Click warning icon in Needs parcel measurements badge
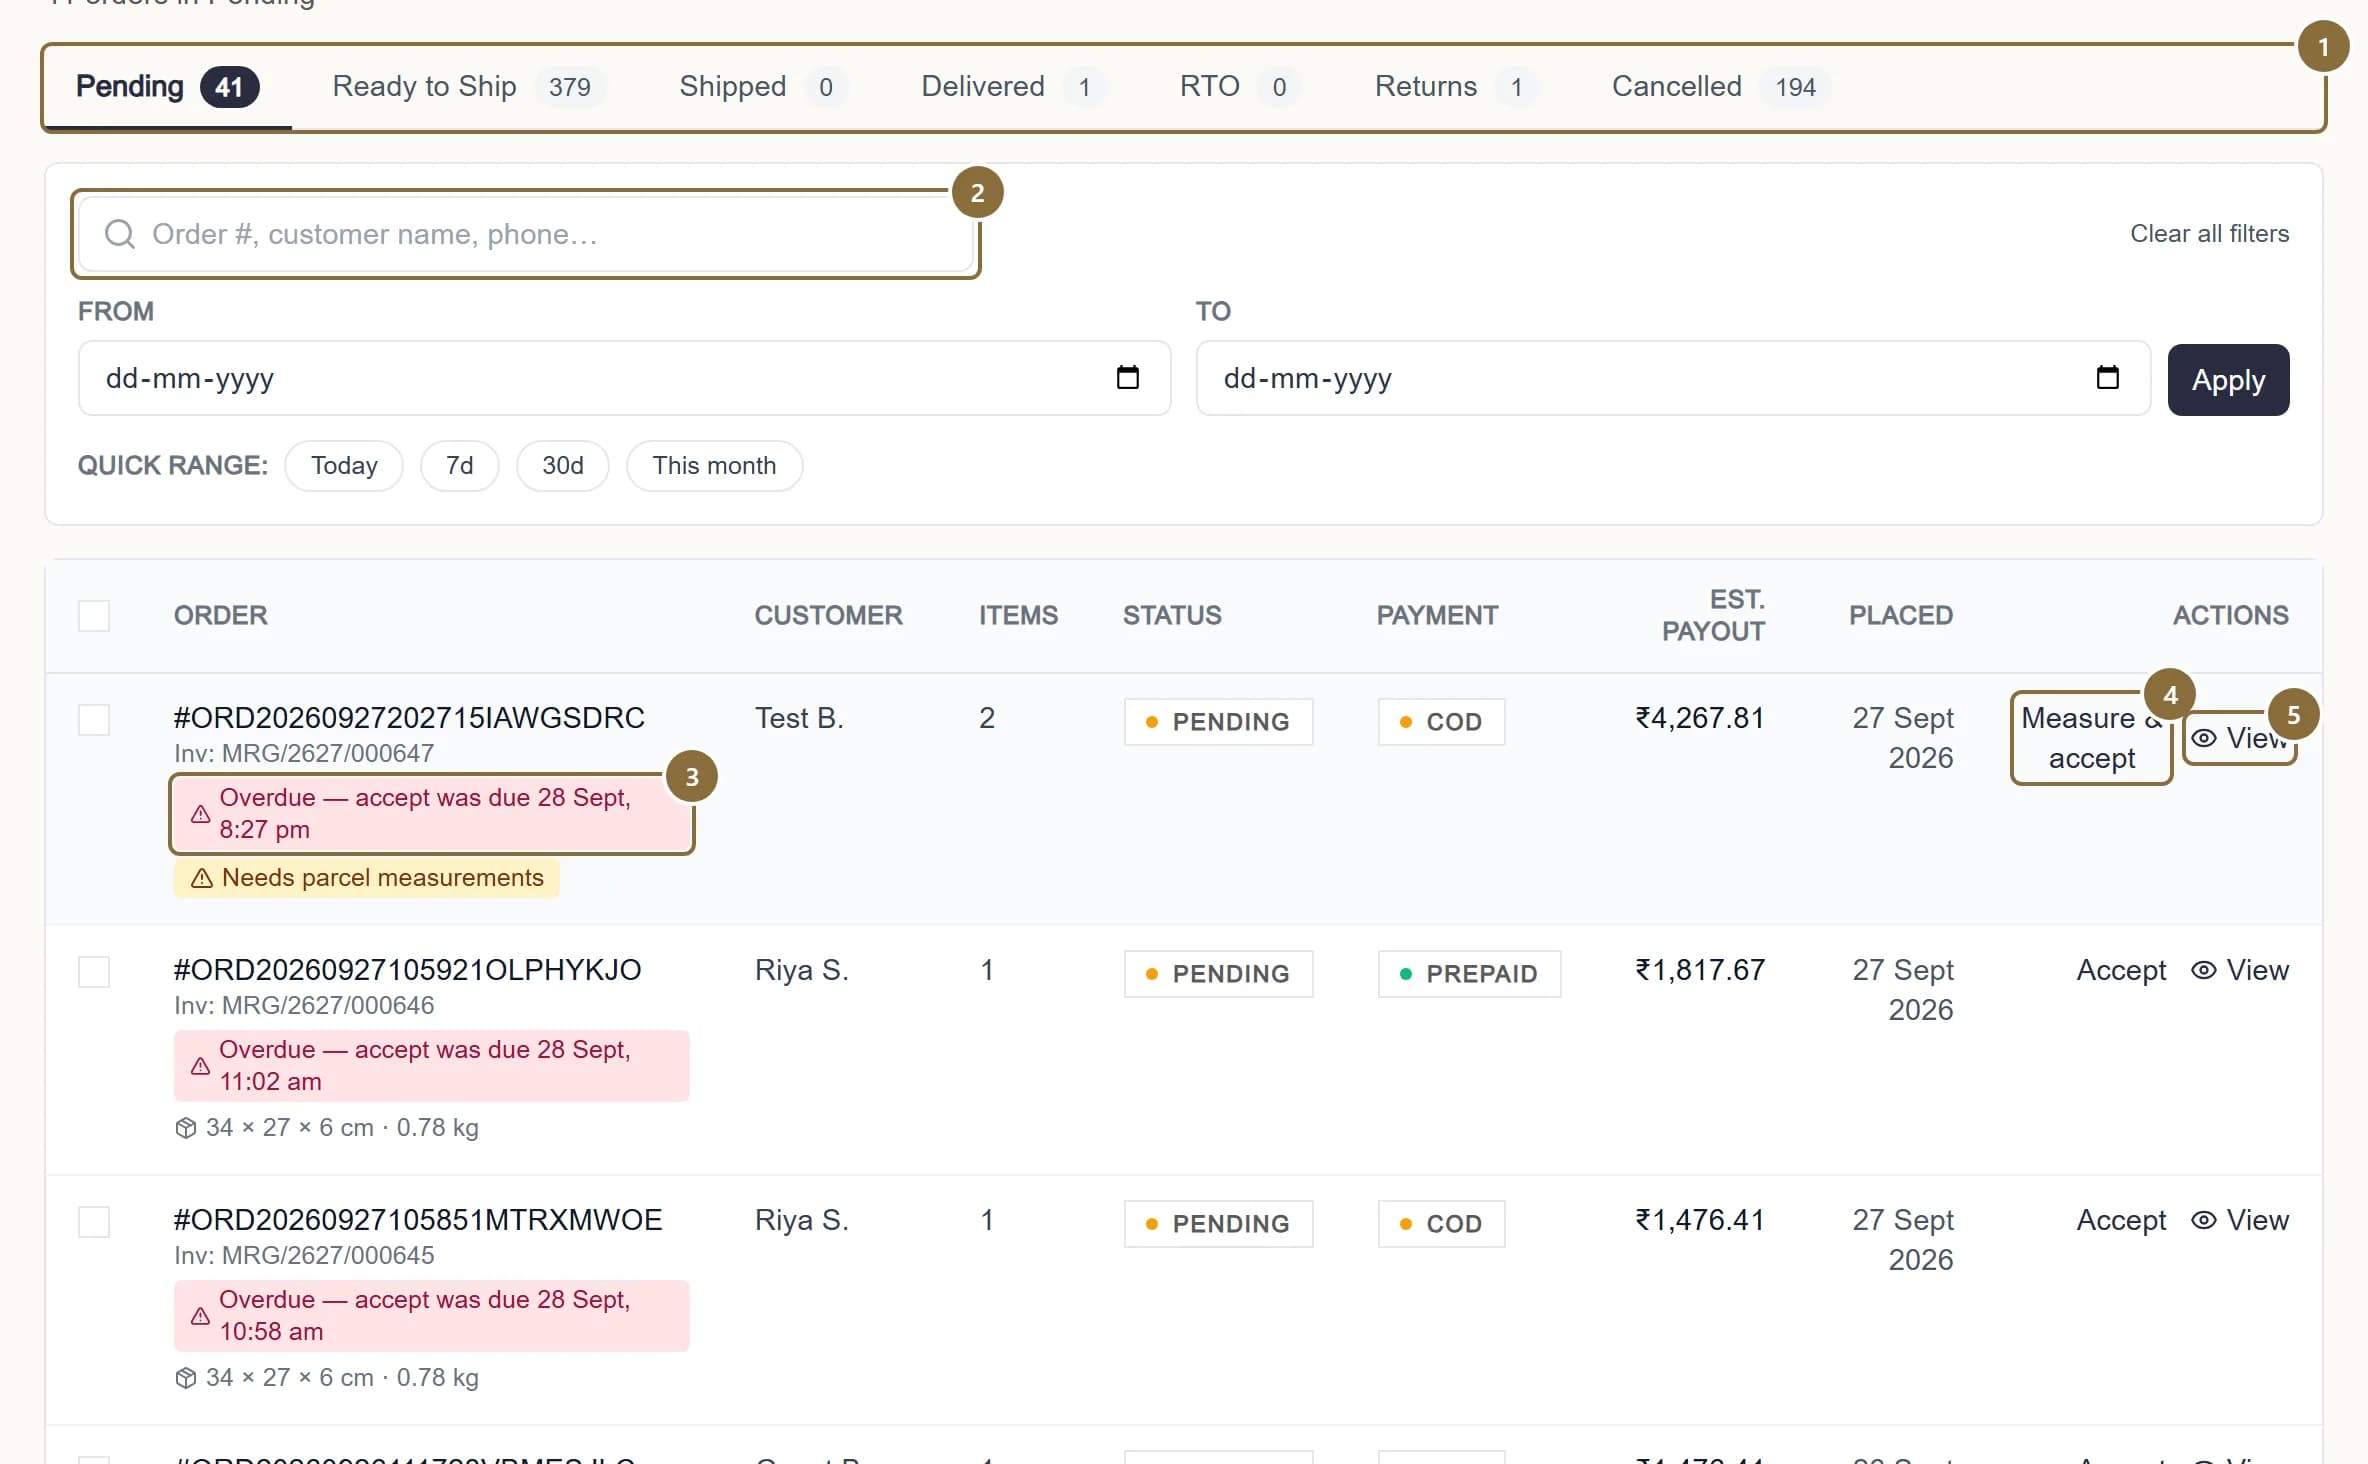 point(201,878)
